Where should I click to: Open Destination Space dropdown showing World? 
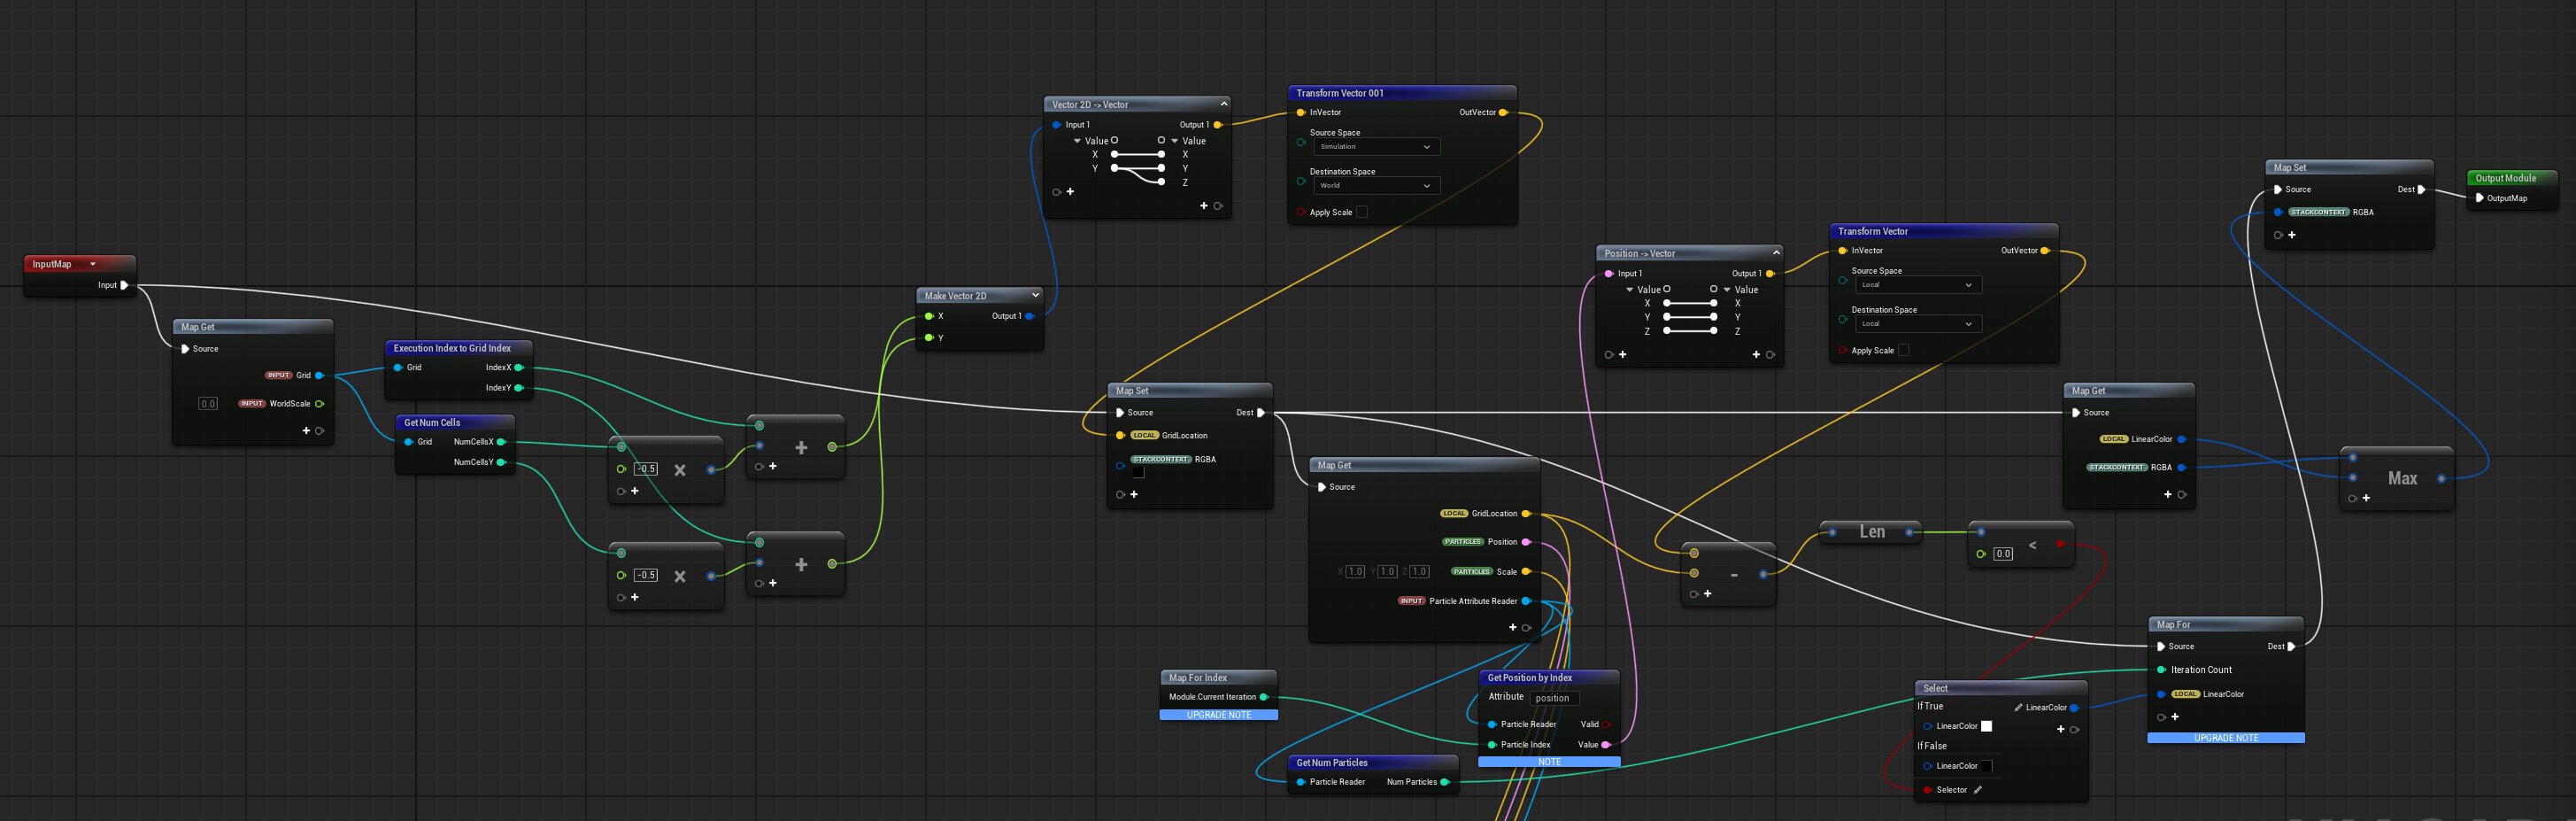[1375, 186]
